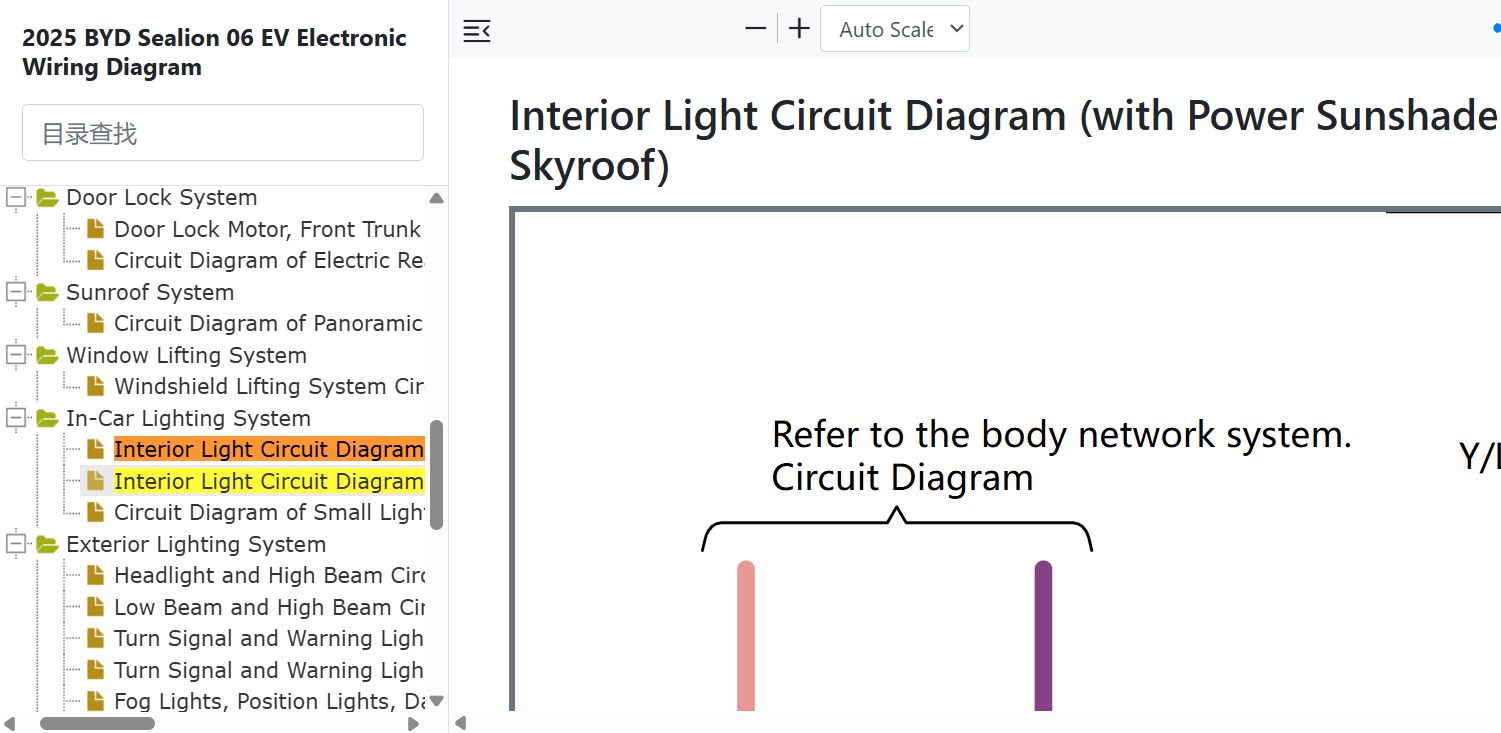Click the Fog Lights, Position Lights file icon
The width and height of the screenshot is (1501, 733).
click(x=96, y=701)
